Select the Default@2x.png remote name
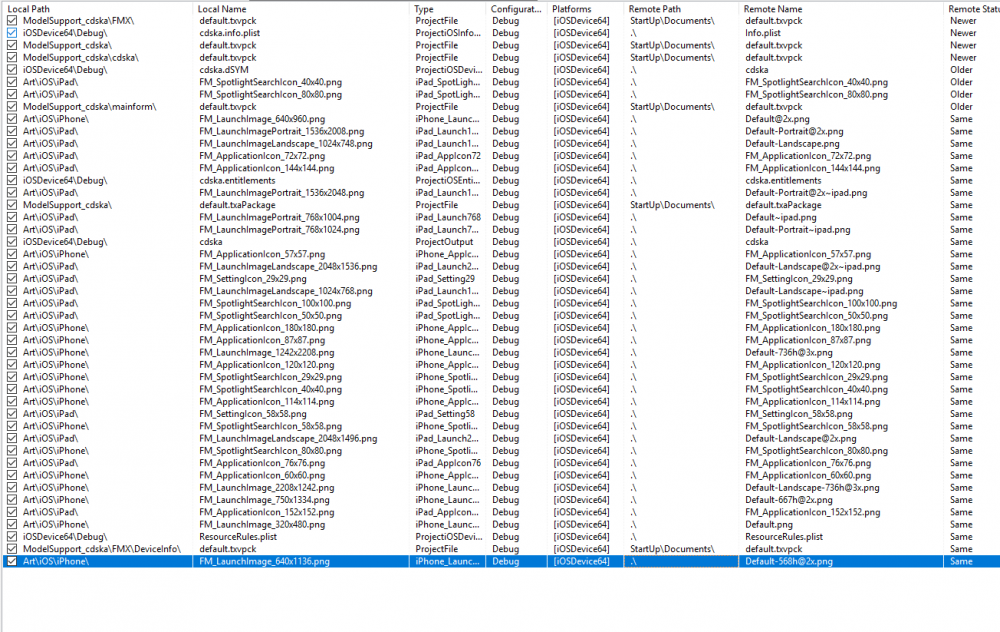1000x632 pixels. (x=777, y=119)
